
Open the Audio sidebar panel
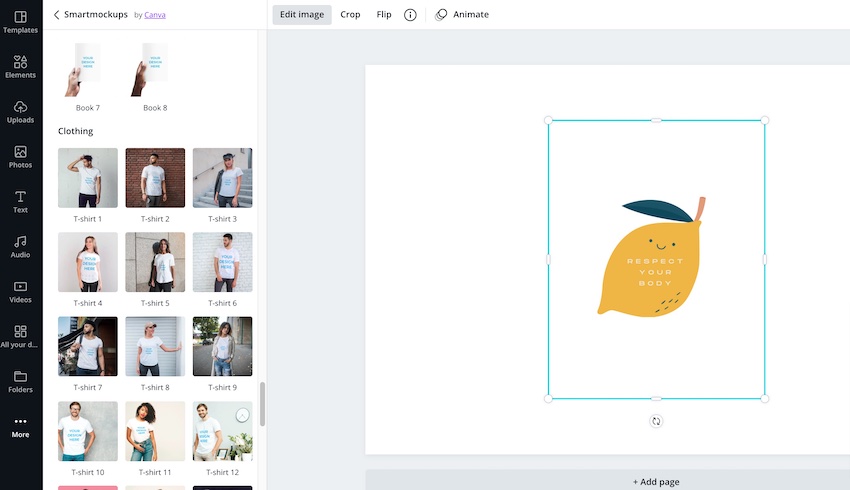click(x=21, y=247)
